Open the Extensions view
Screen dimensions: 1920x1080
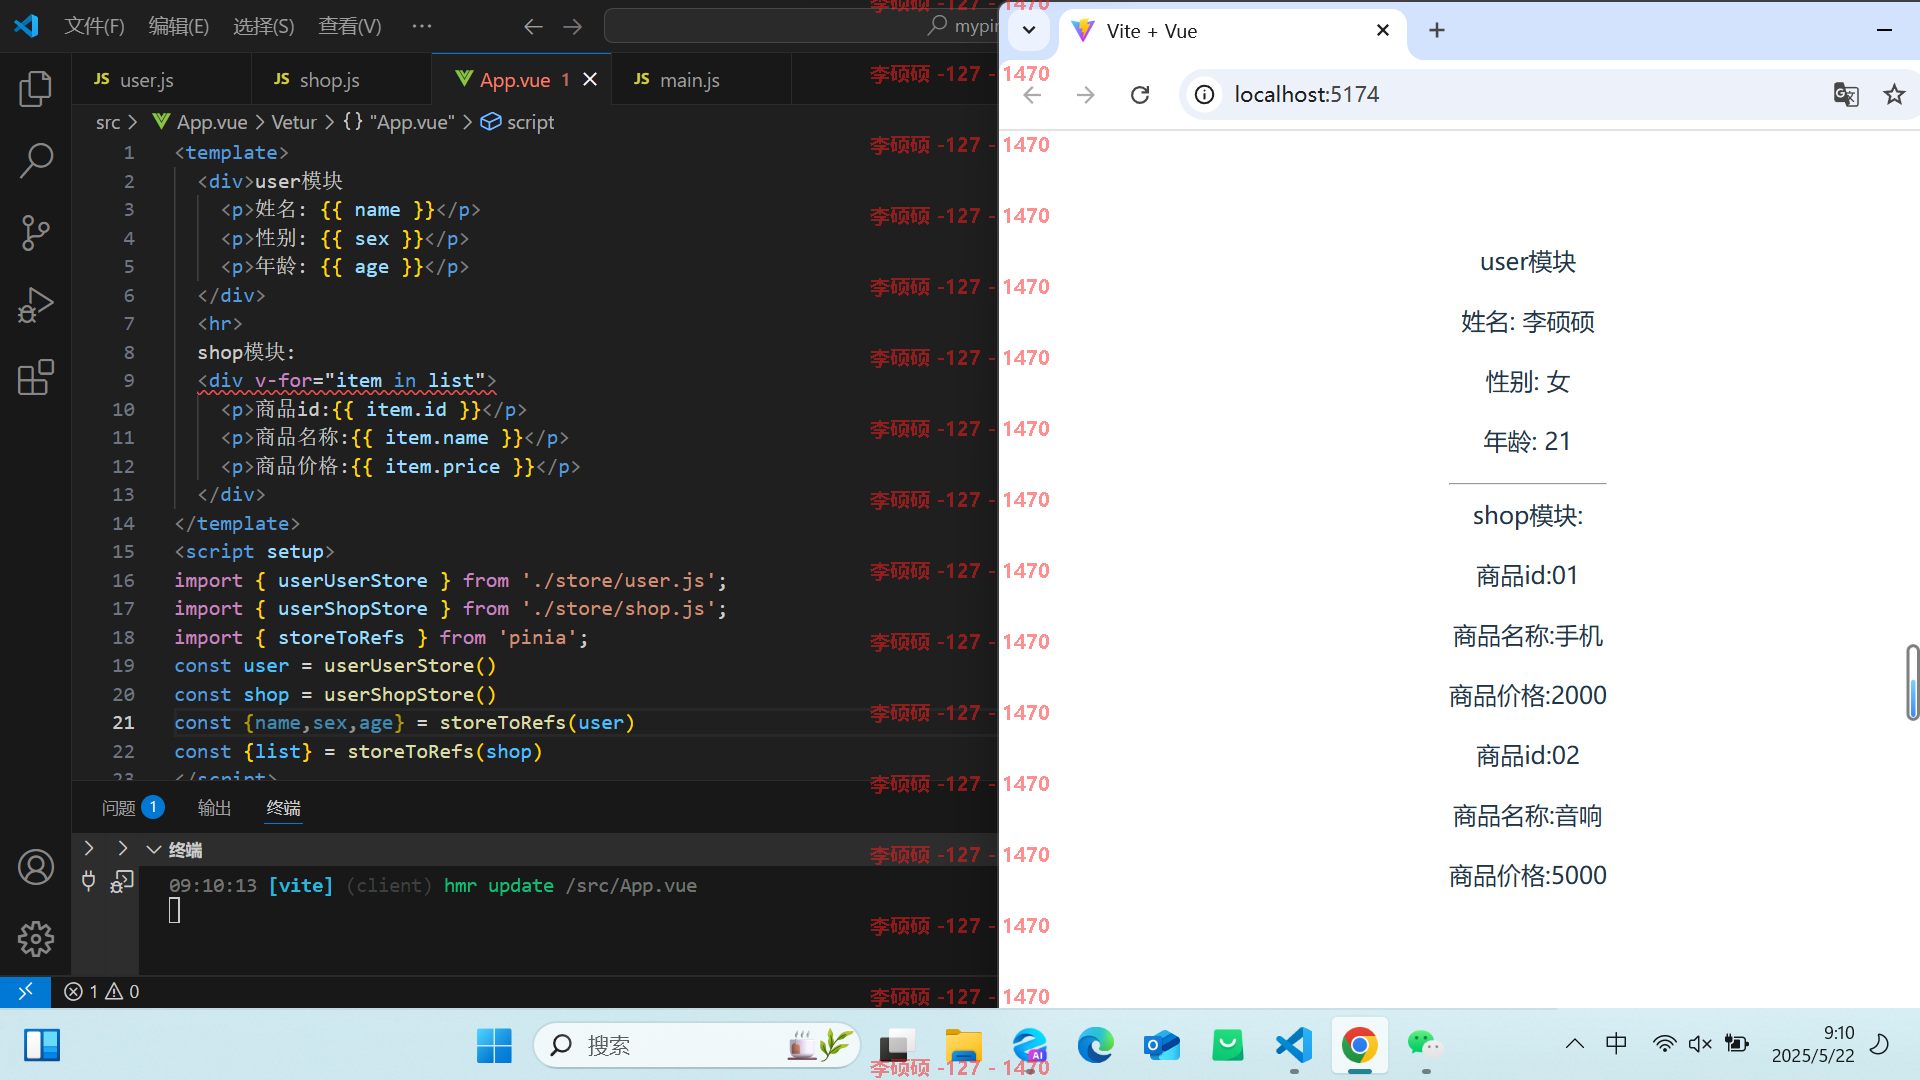pyautogui.click(x=36, y=377)
